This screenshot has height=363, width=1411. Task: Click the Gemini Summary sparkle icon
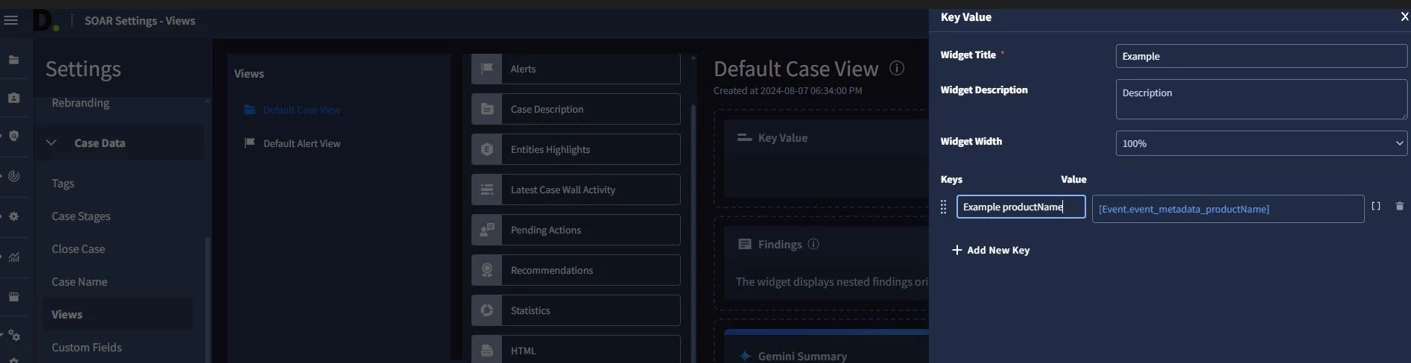(x=745, y=356)
